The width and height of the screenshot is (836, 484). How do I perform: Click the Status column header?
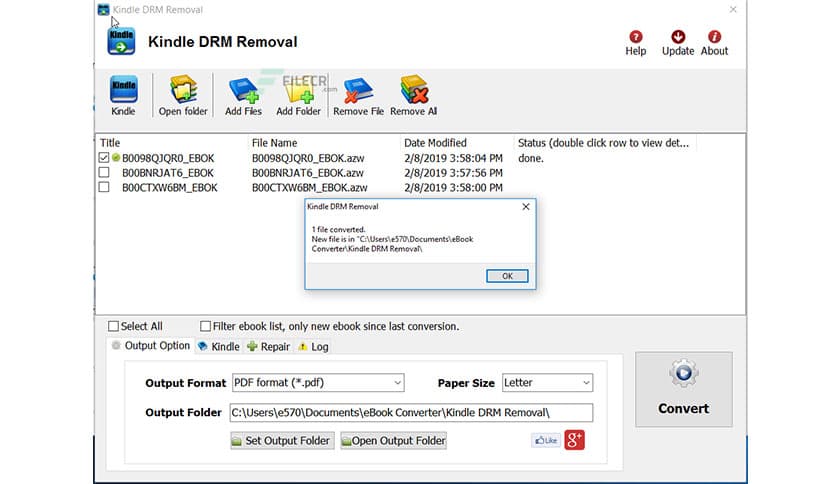click(x=603, y=143)
